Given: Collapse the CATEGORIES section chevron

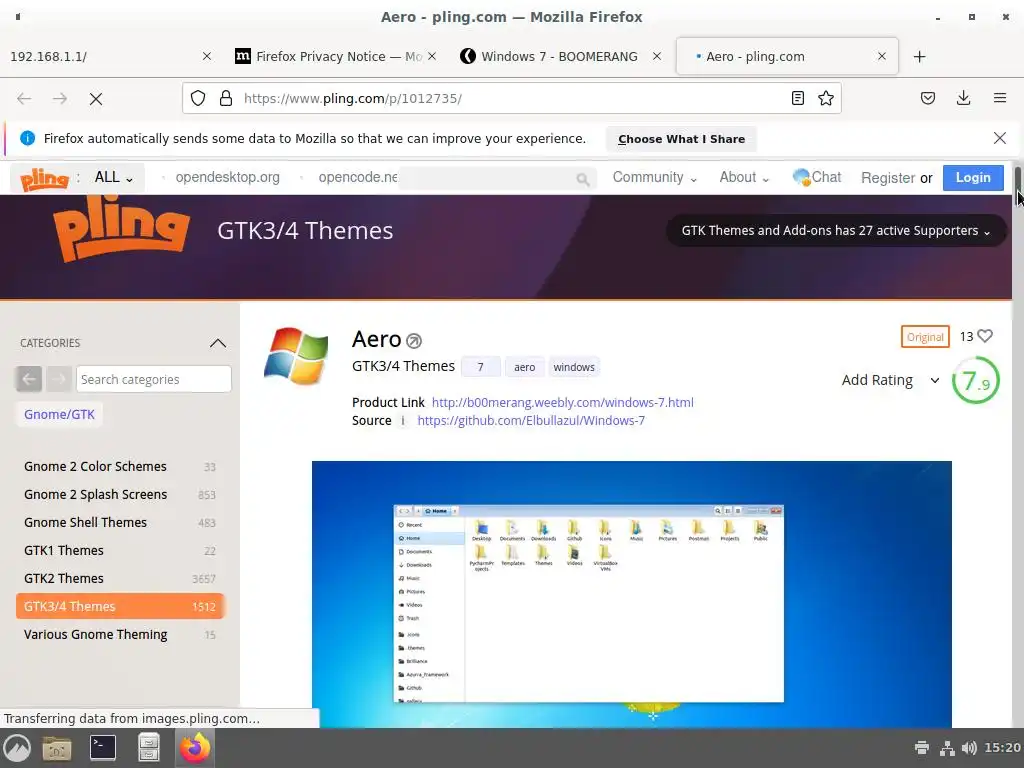Looking at the screenshot, I should click(218, 343).
